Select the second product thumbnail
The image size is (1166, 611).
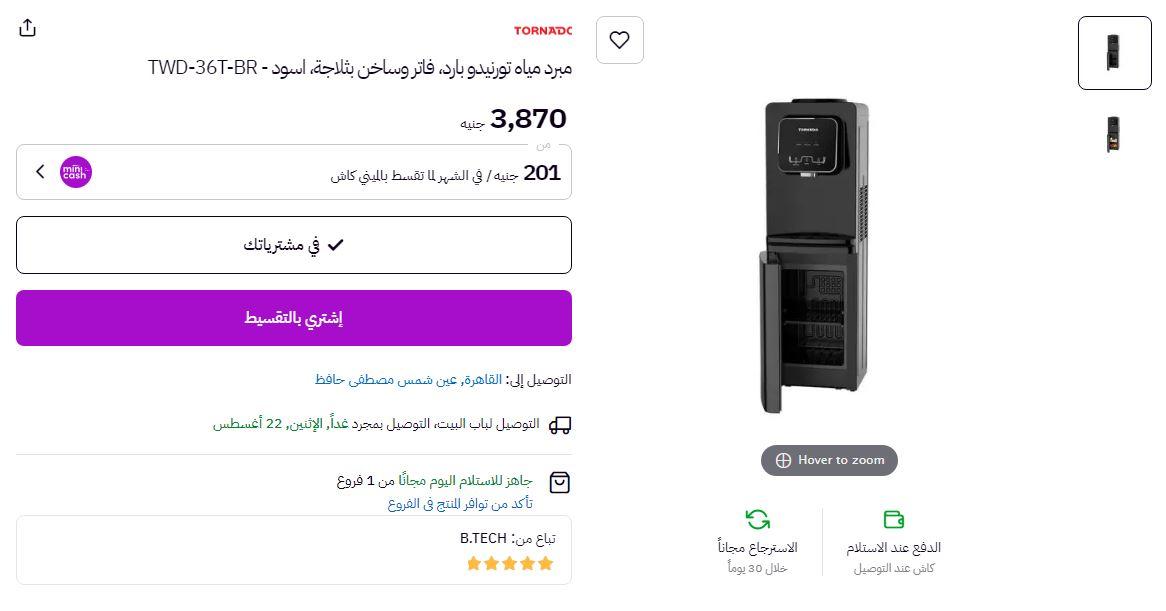1114,134
